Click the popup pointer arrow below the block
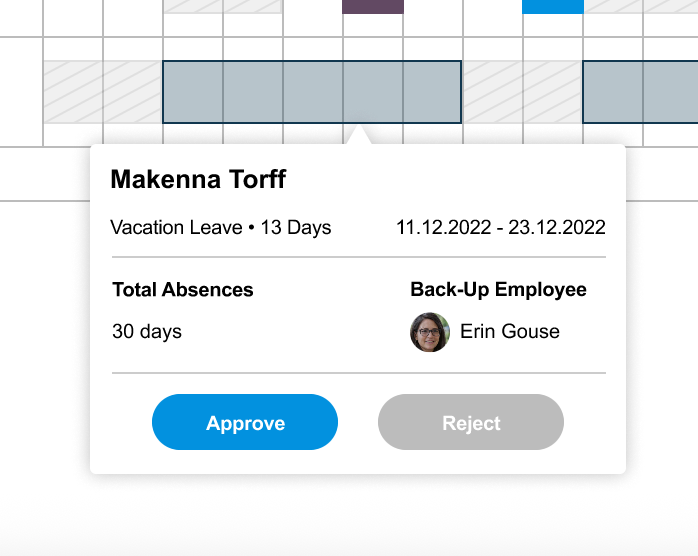The image size is (698, 556). (358, 135)
